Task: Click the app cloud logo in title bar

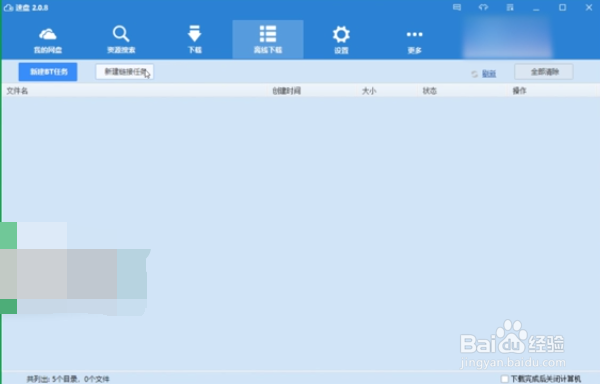Action: [8, 8]
